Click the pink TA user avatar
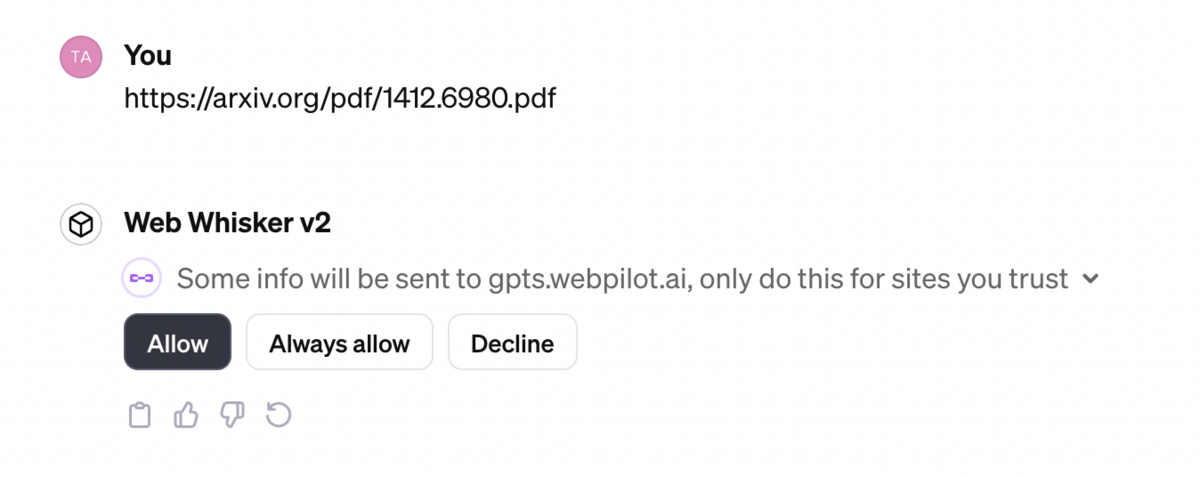 tap(81, 57)
